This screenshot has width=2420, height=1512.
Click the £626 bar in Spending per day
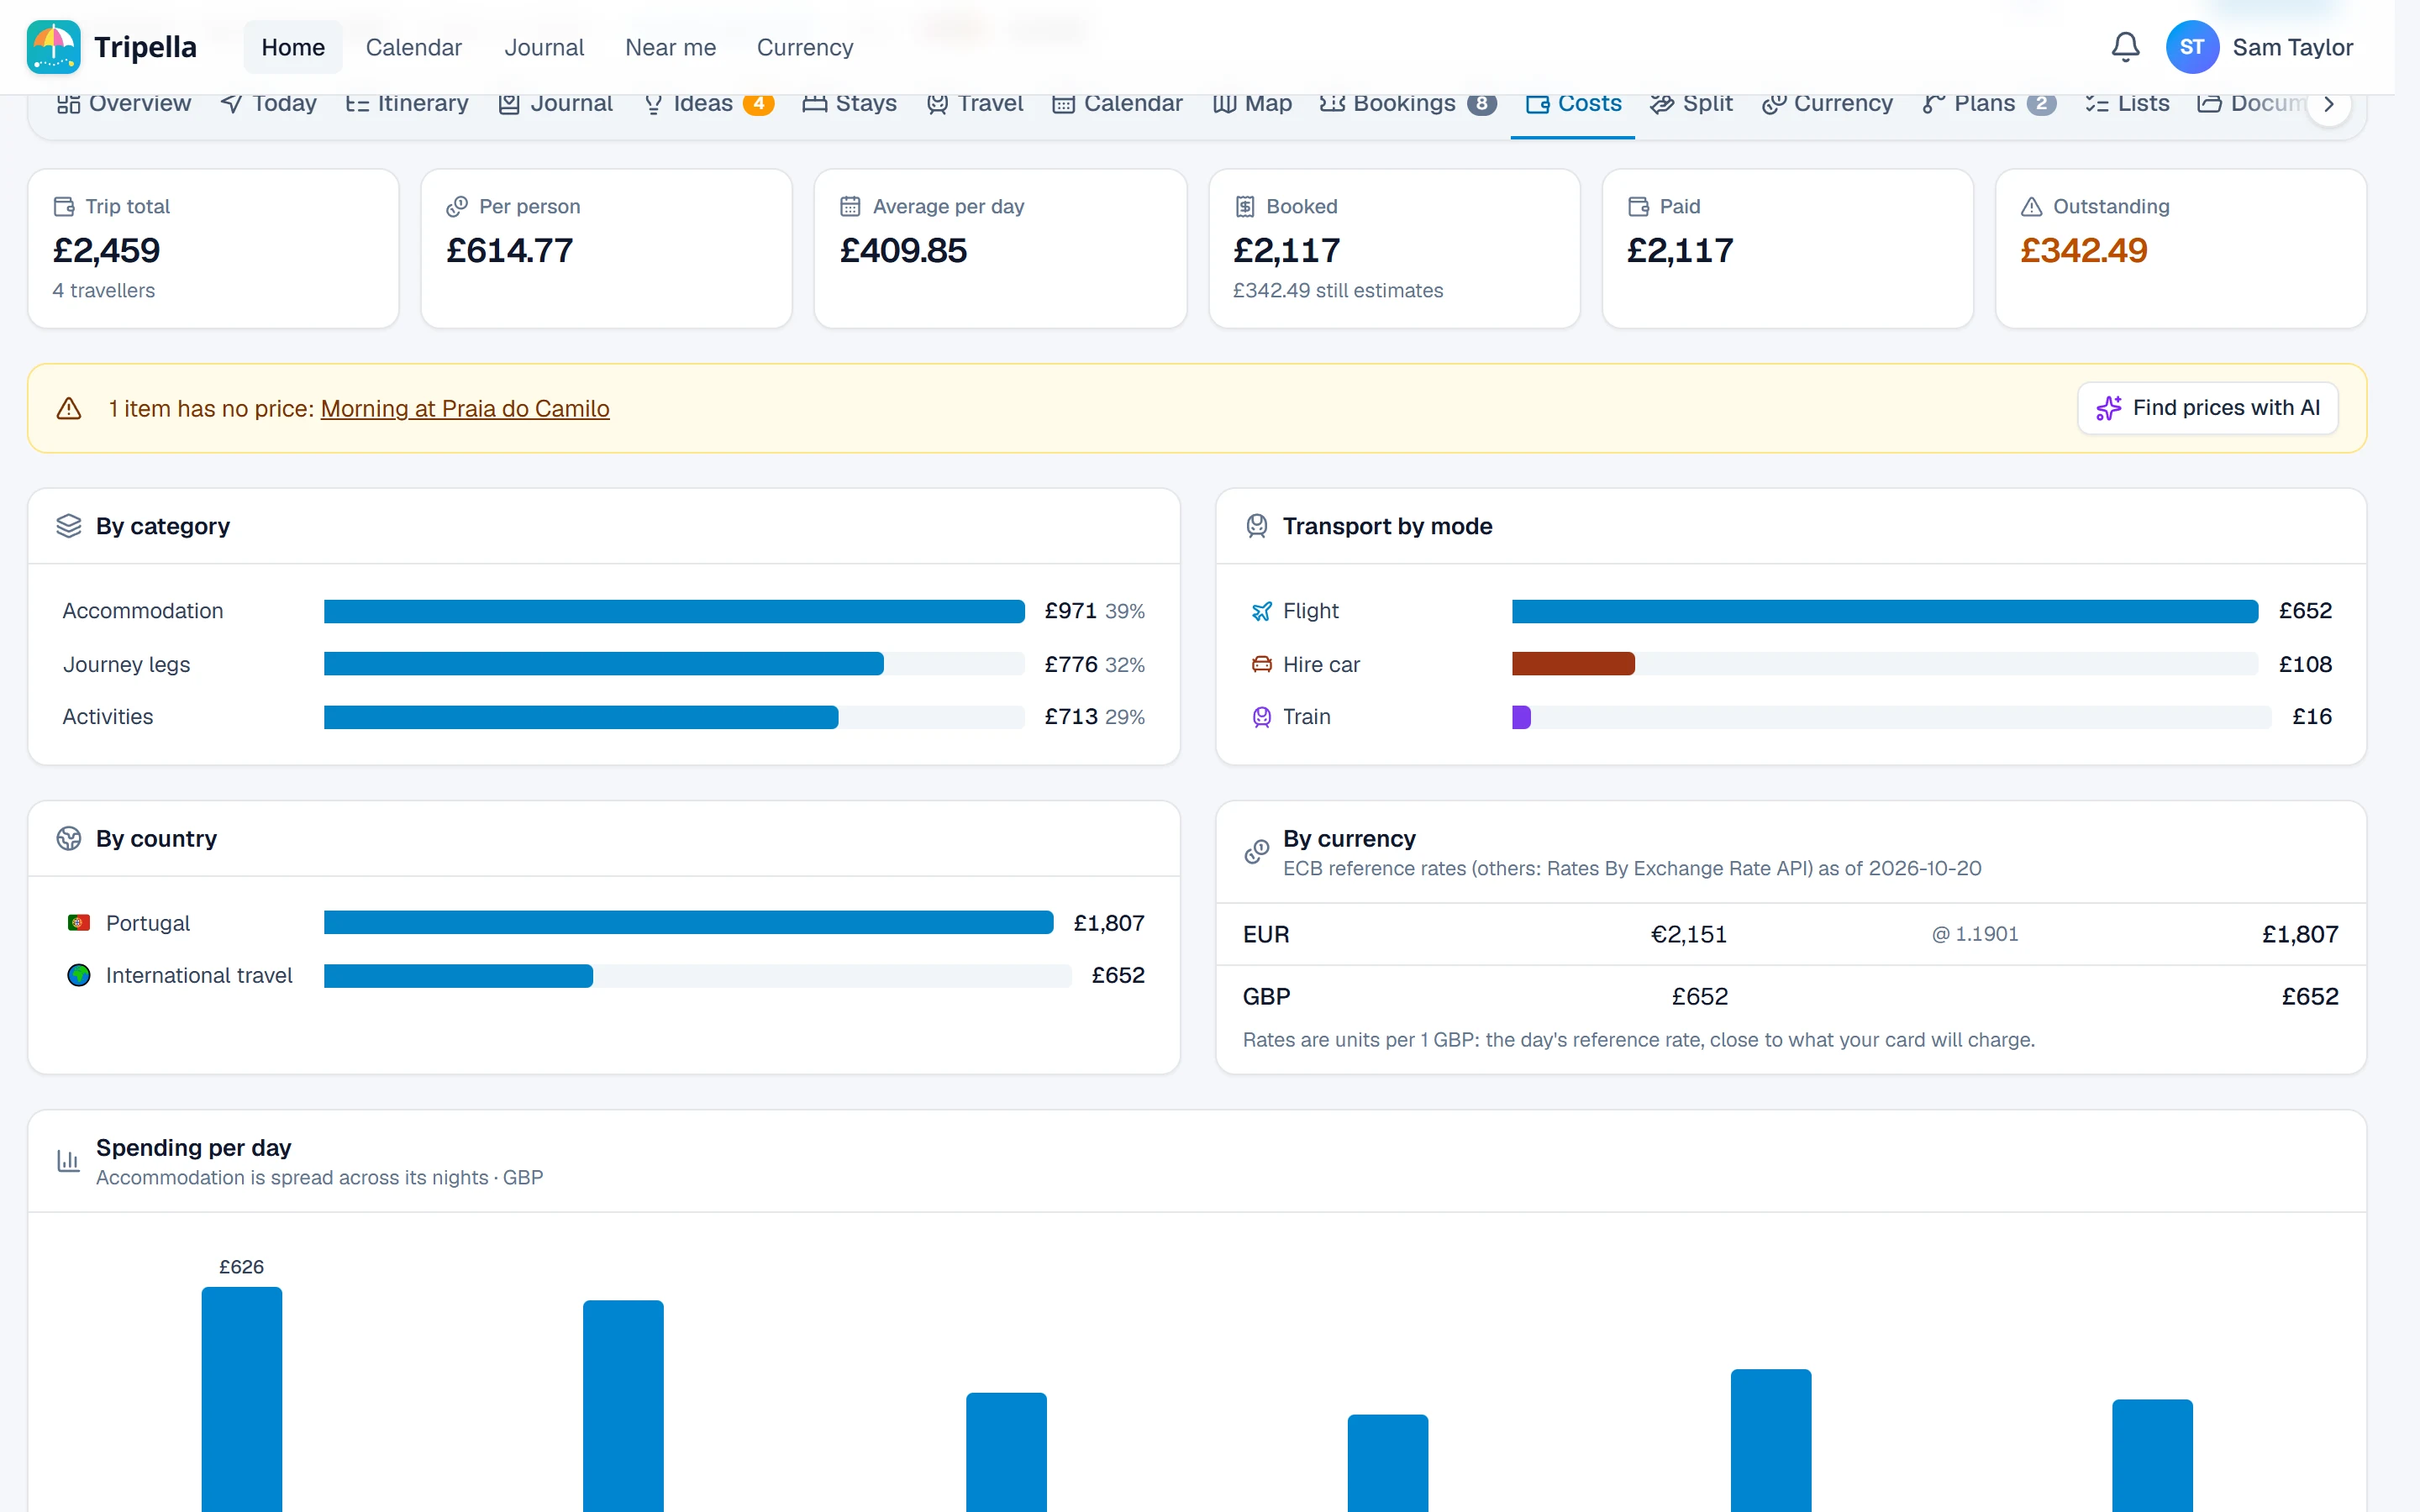[x=242, y=1399]
